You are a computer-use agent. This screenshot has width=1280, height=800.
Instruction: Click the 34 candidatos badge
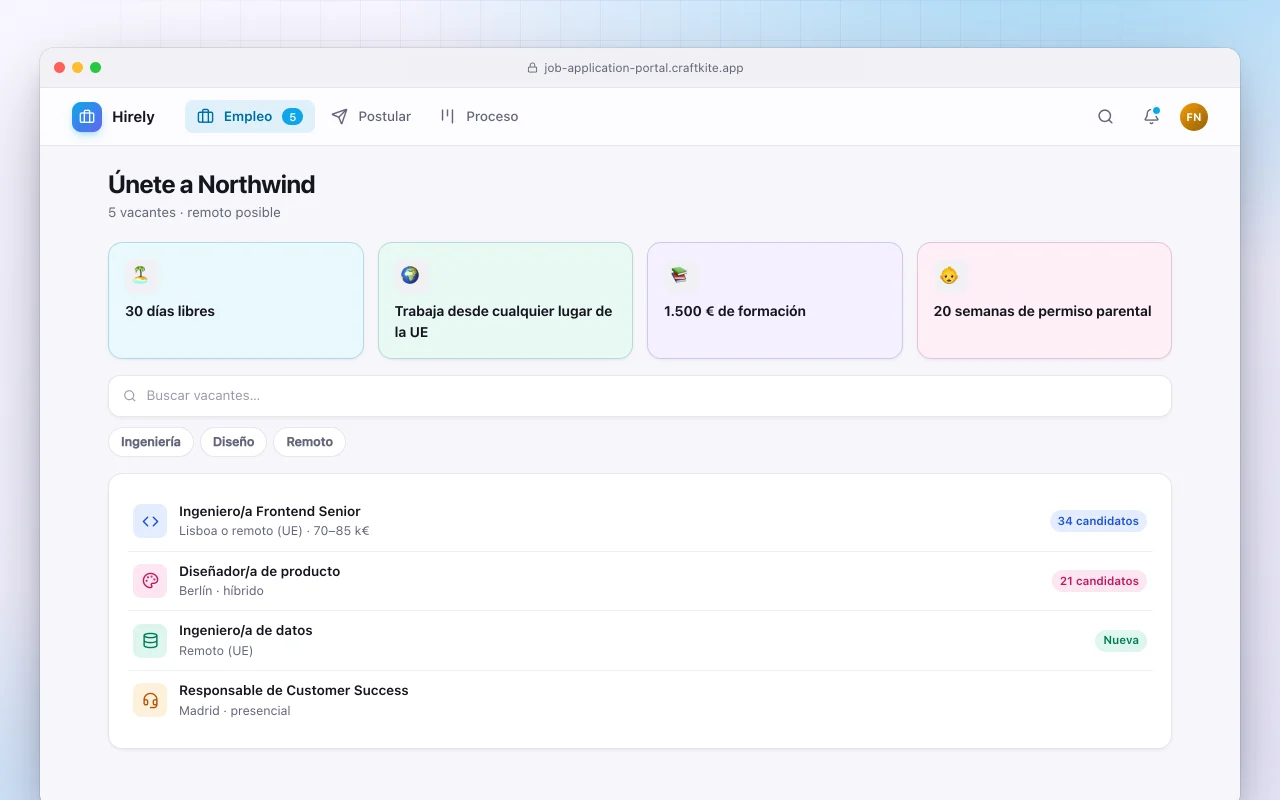point(1098,521)
